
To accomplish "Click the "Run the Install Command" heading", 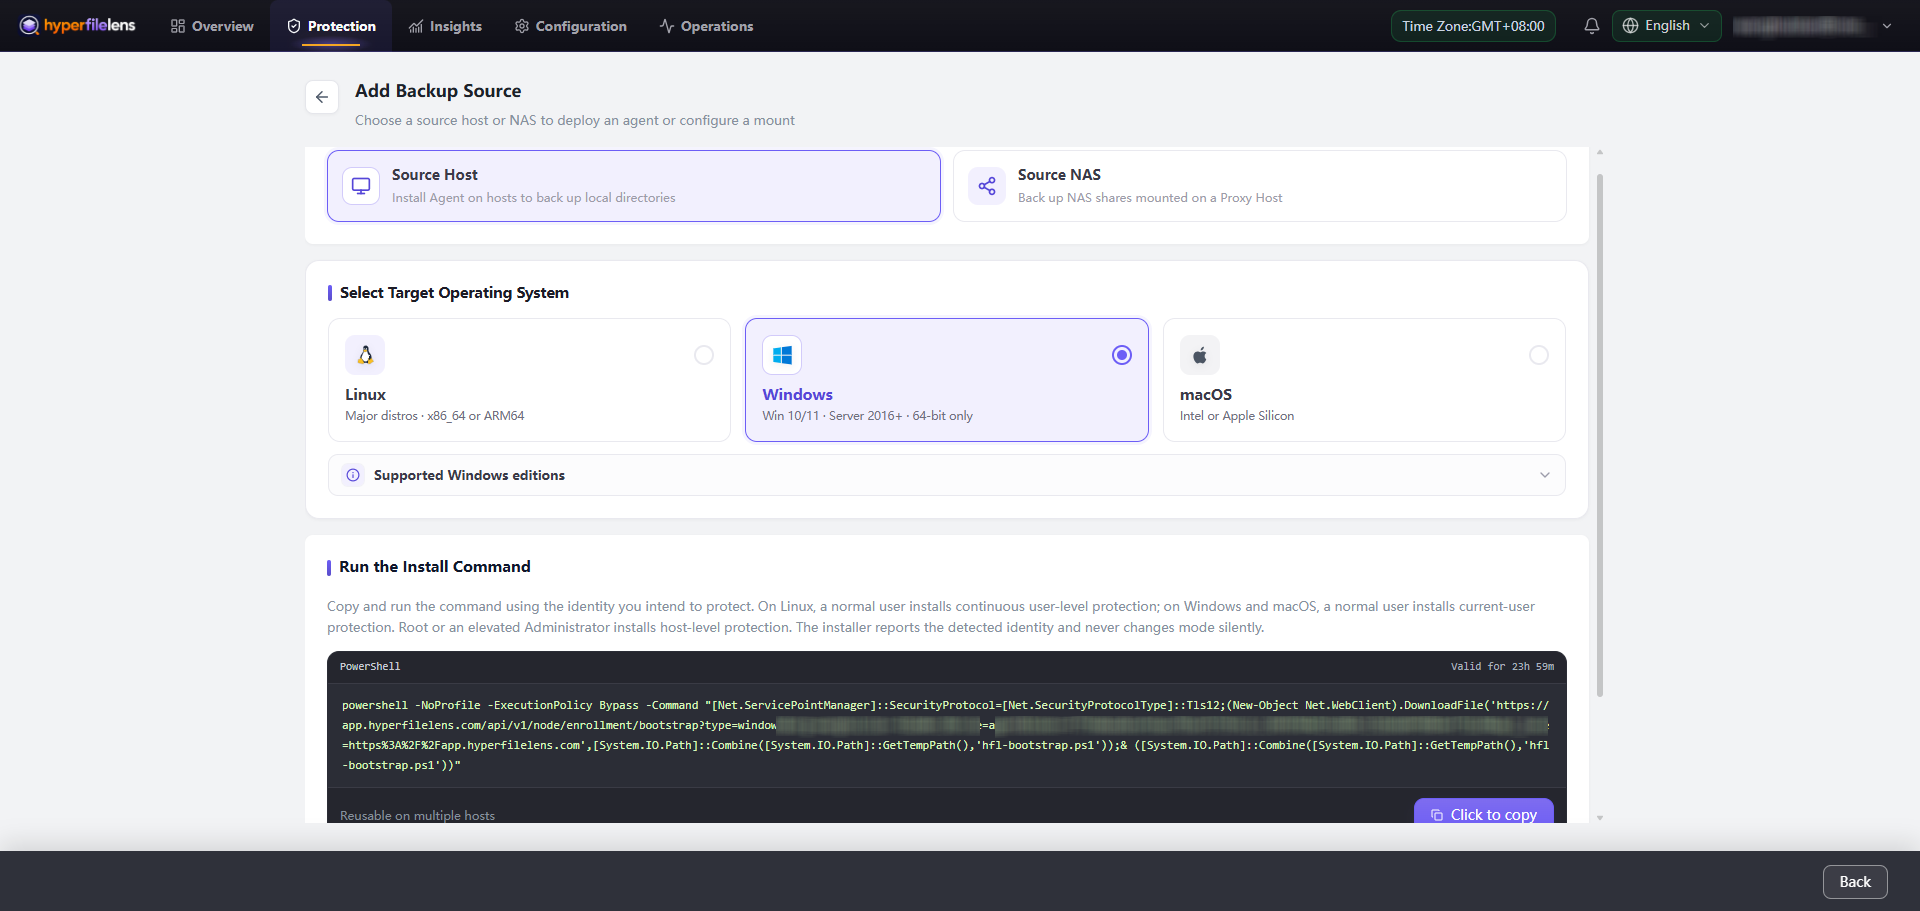I will click(x=435, y=567).
